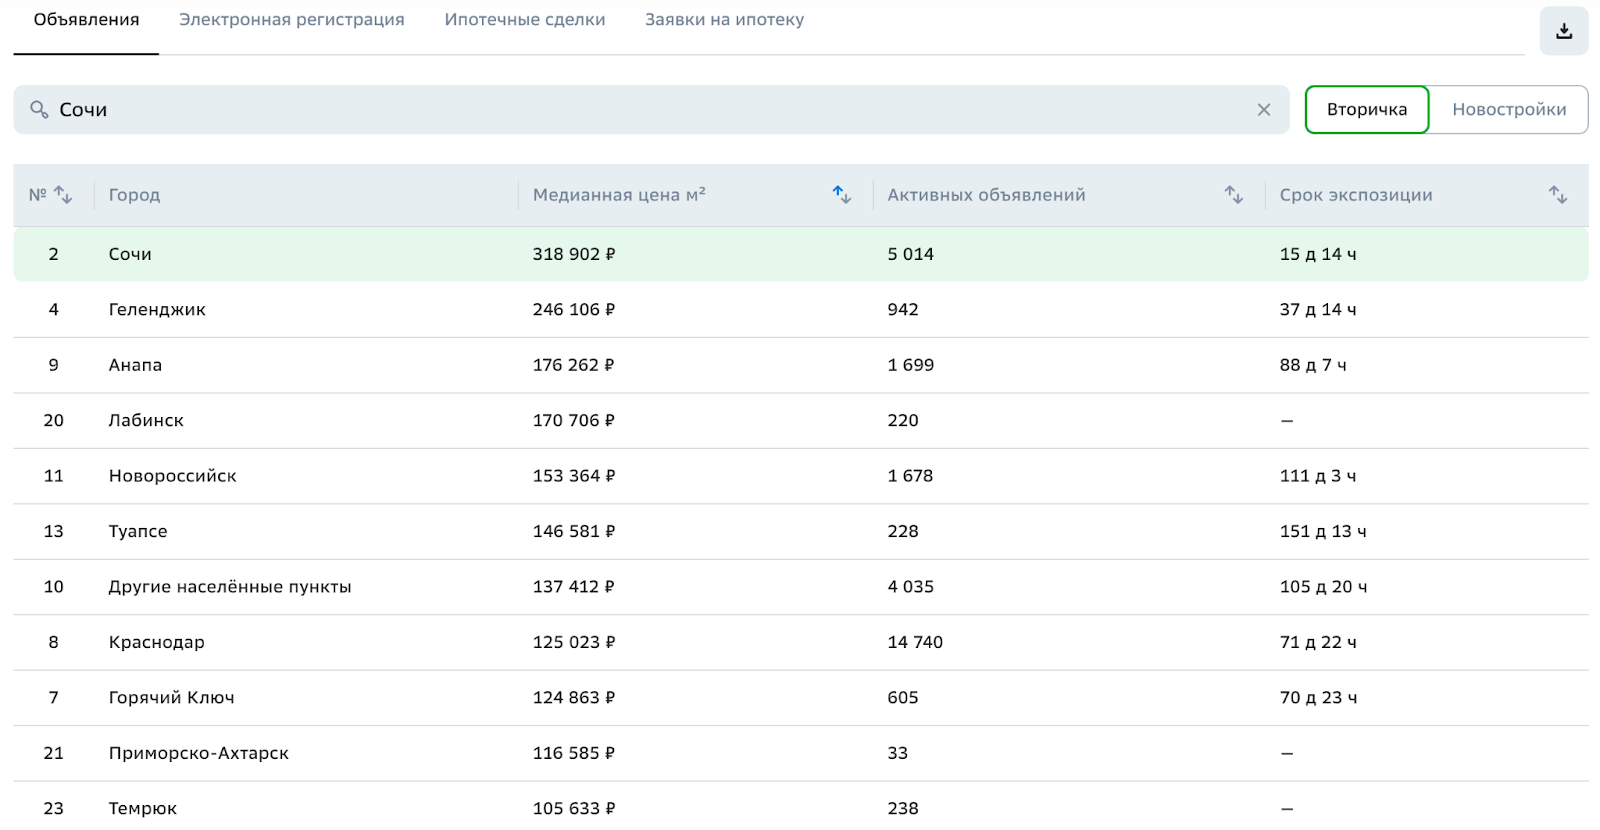Select the Горячий Ключ city name
Viewport: 1600px width, 830px height.
172,698
